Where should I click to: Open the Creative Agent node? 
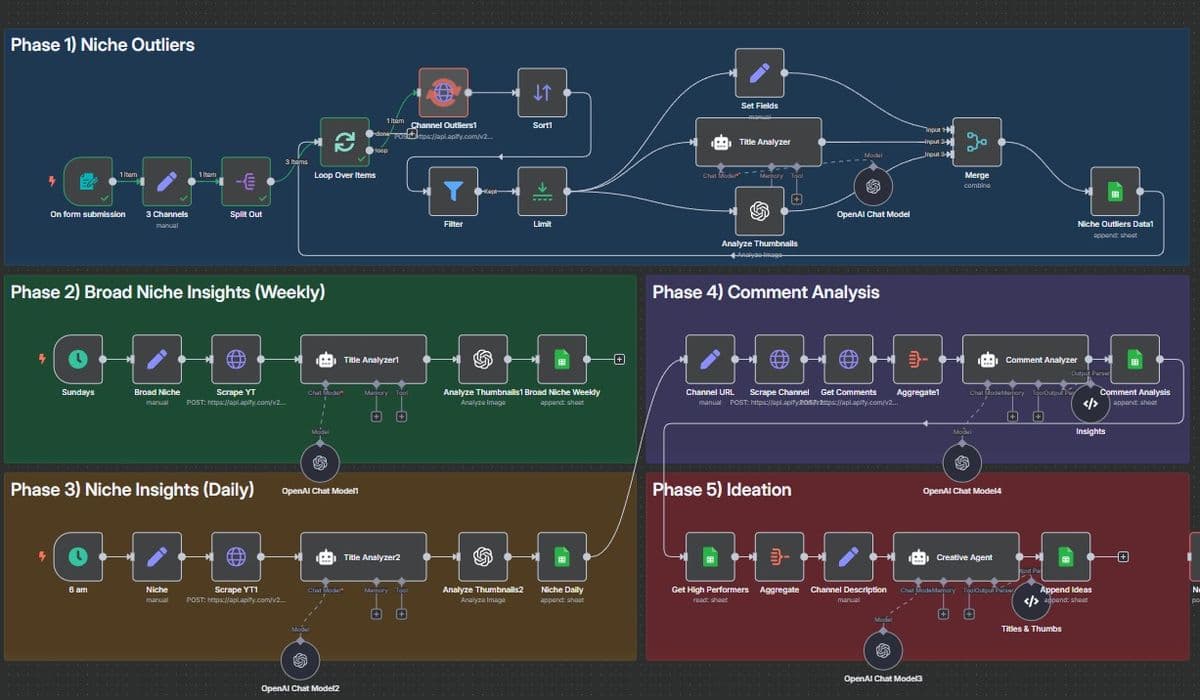(x=956, y=557)
